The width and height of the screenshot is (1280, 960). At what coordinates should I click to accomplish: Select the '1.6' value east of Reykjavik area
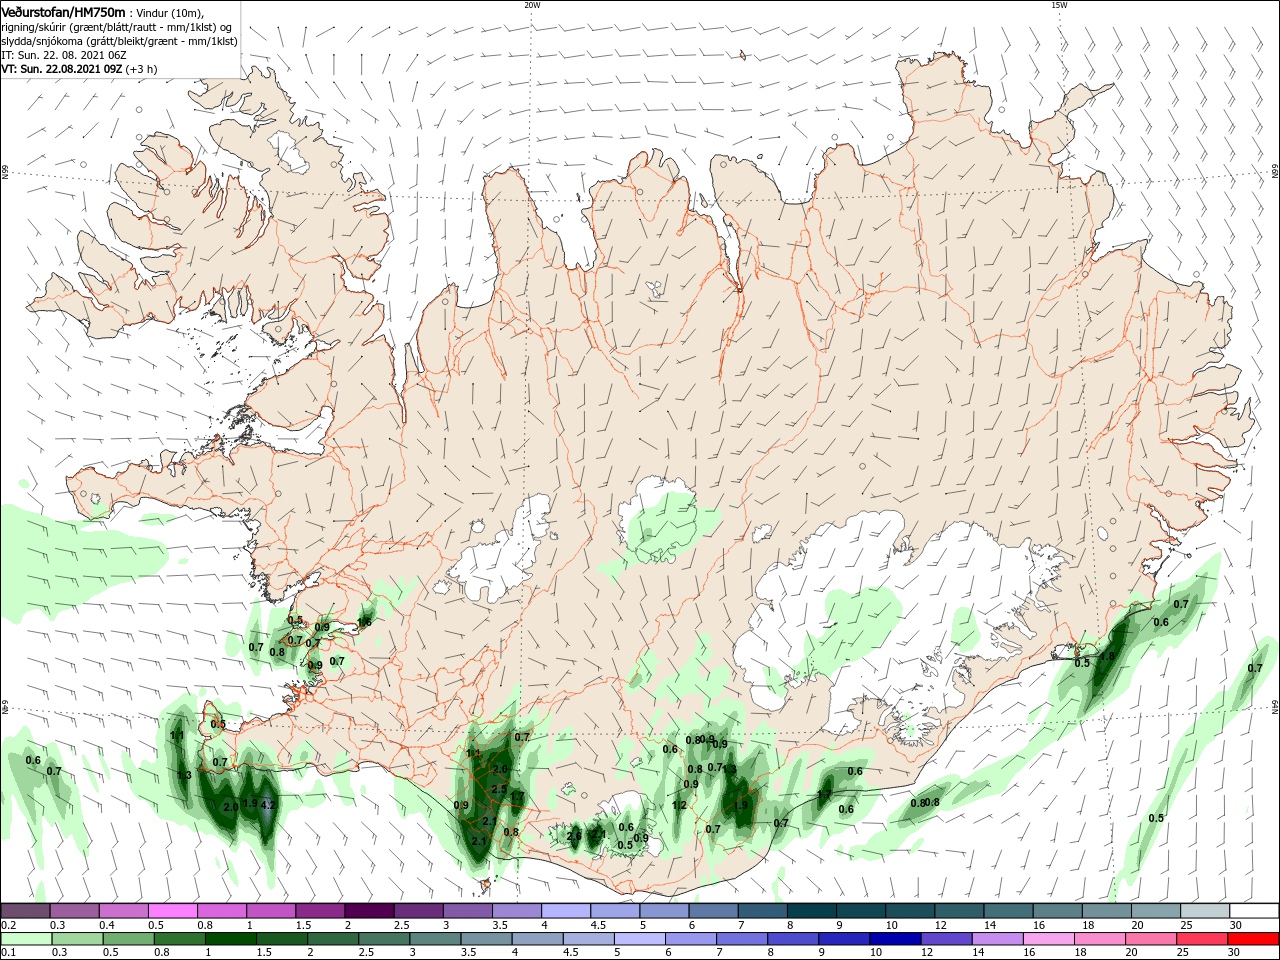pyautogui.click(x=364, y=623)
